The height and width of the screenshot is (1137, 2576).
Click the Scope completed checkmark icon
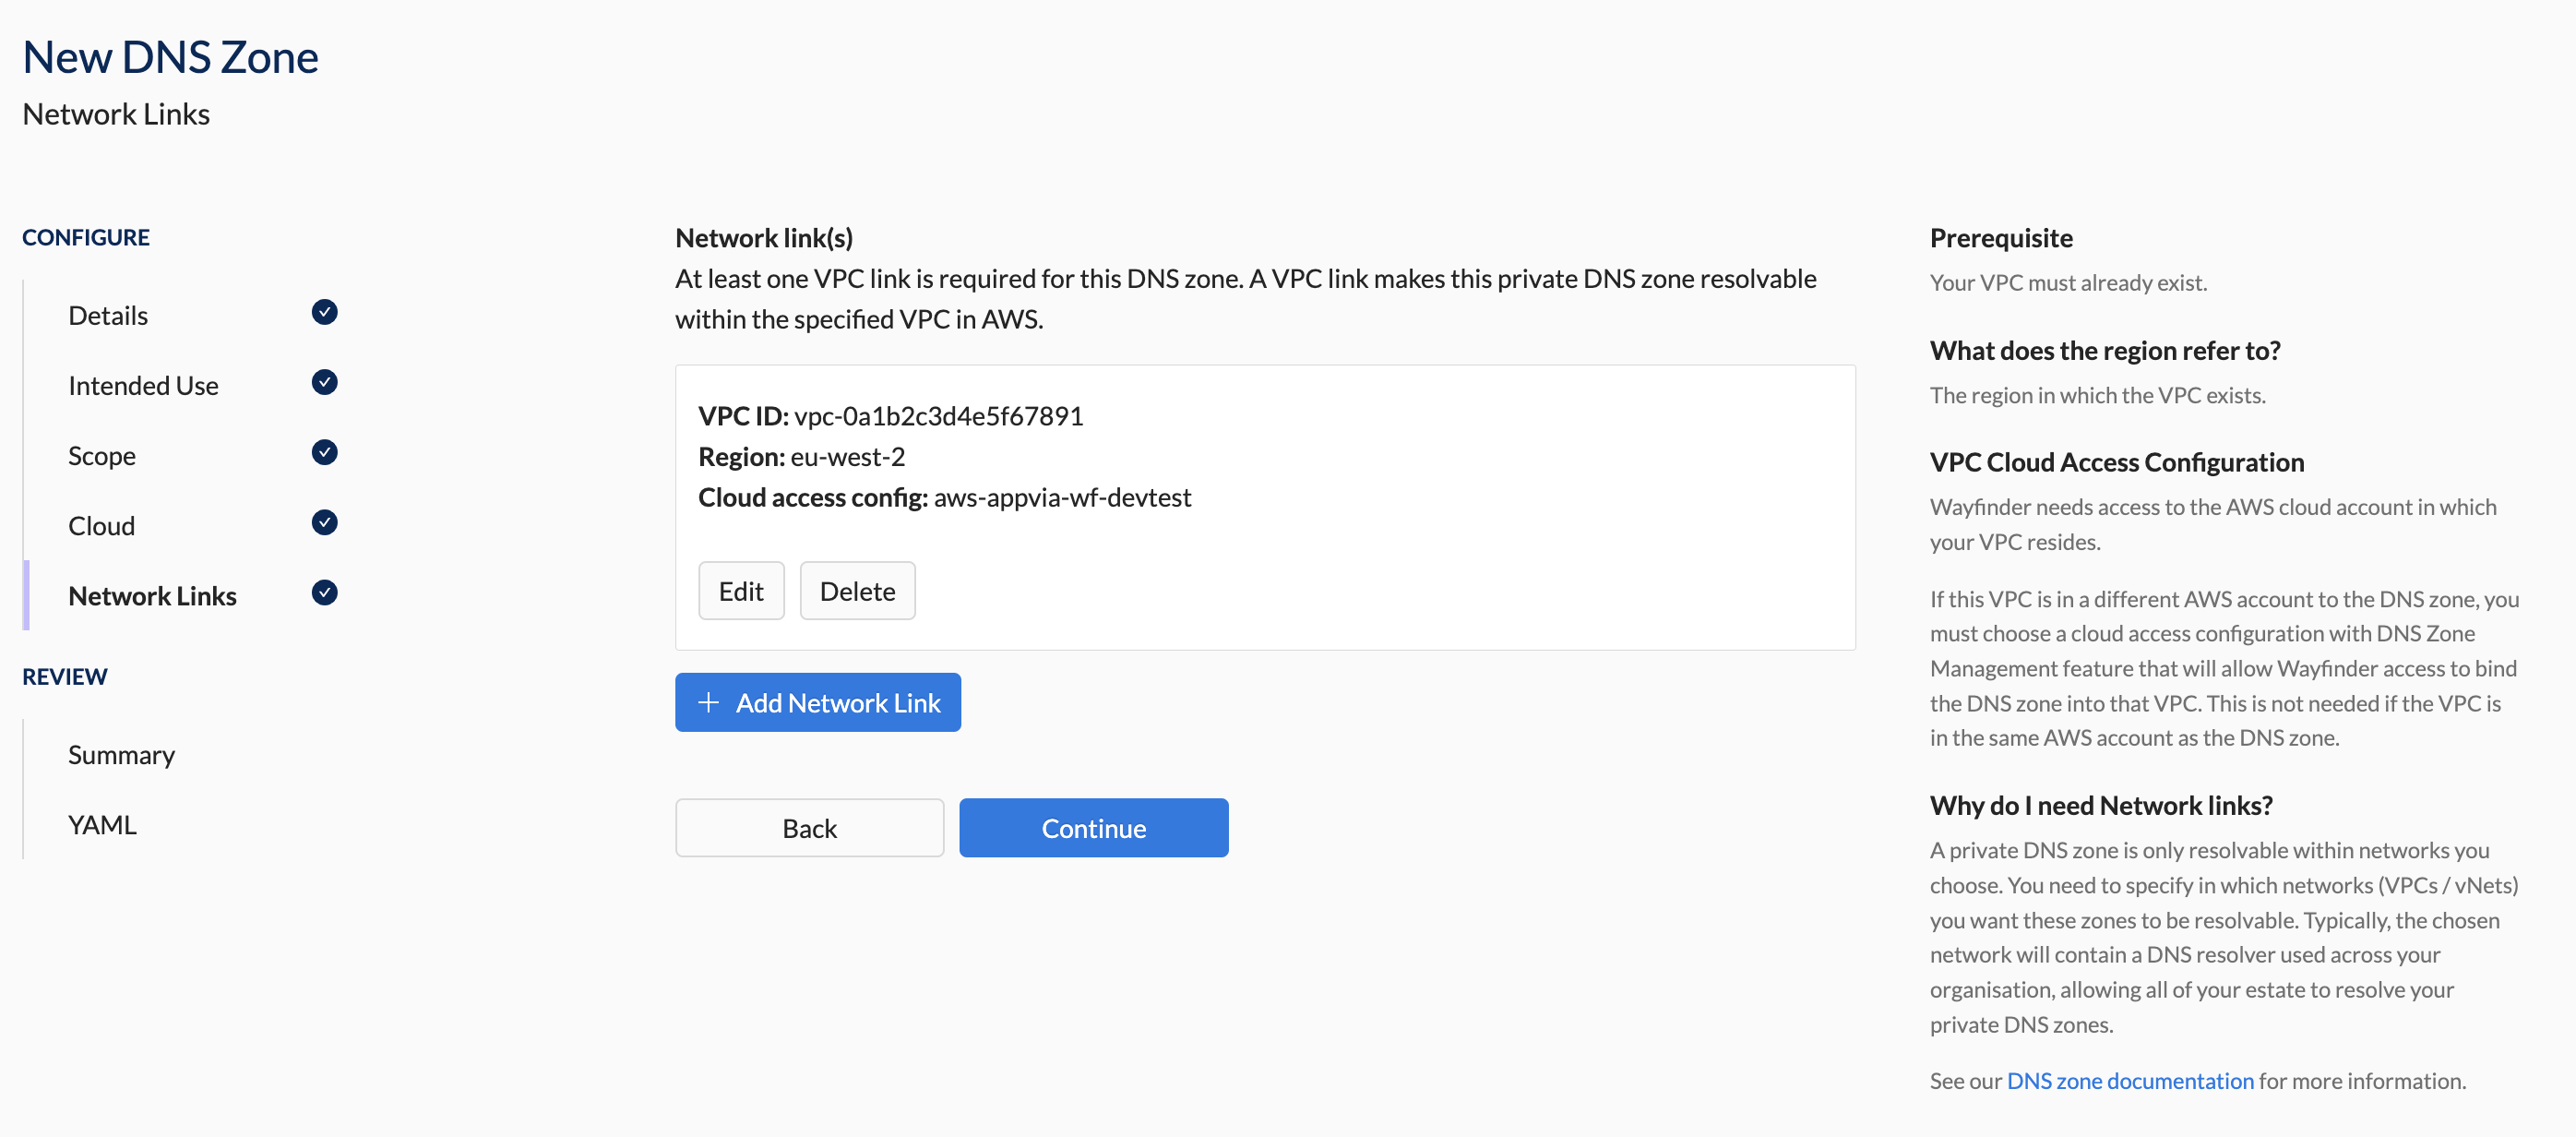pyautogui.click(x=324, y=452)
